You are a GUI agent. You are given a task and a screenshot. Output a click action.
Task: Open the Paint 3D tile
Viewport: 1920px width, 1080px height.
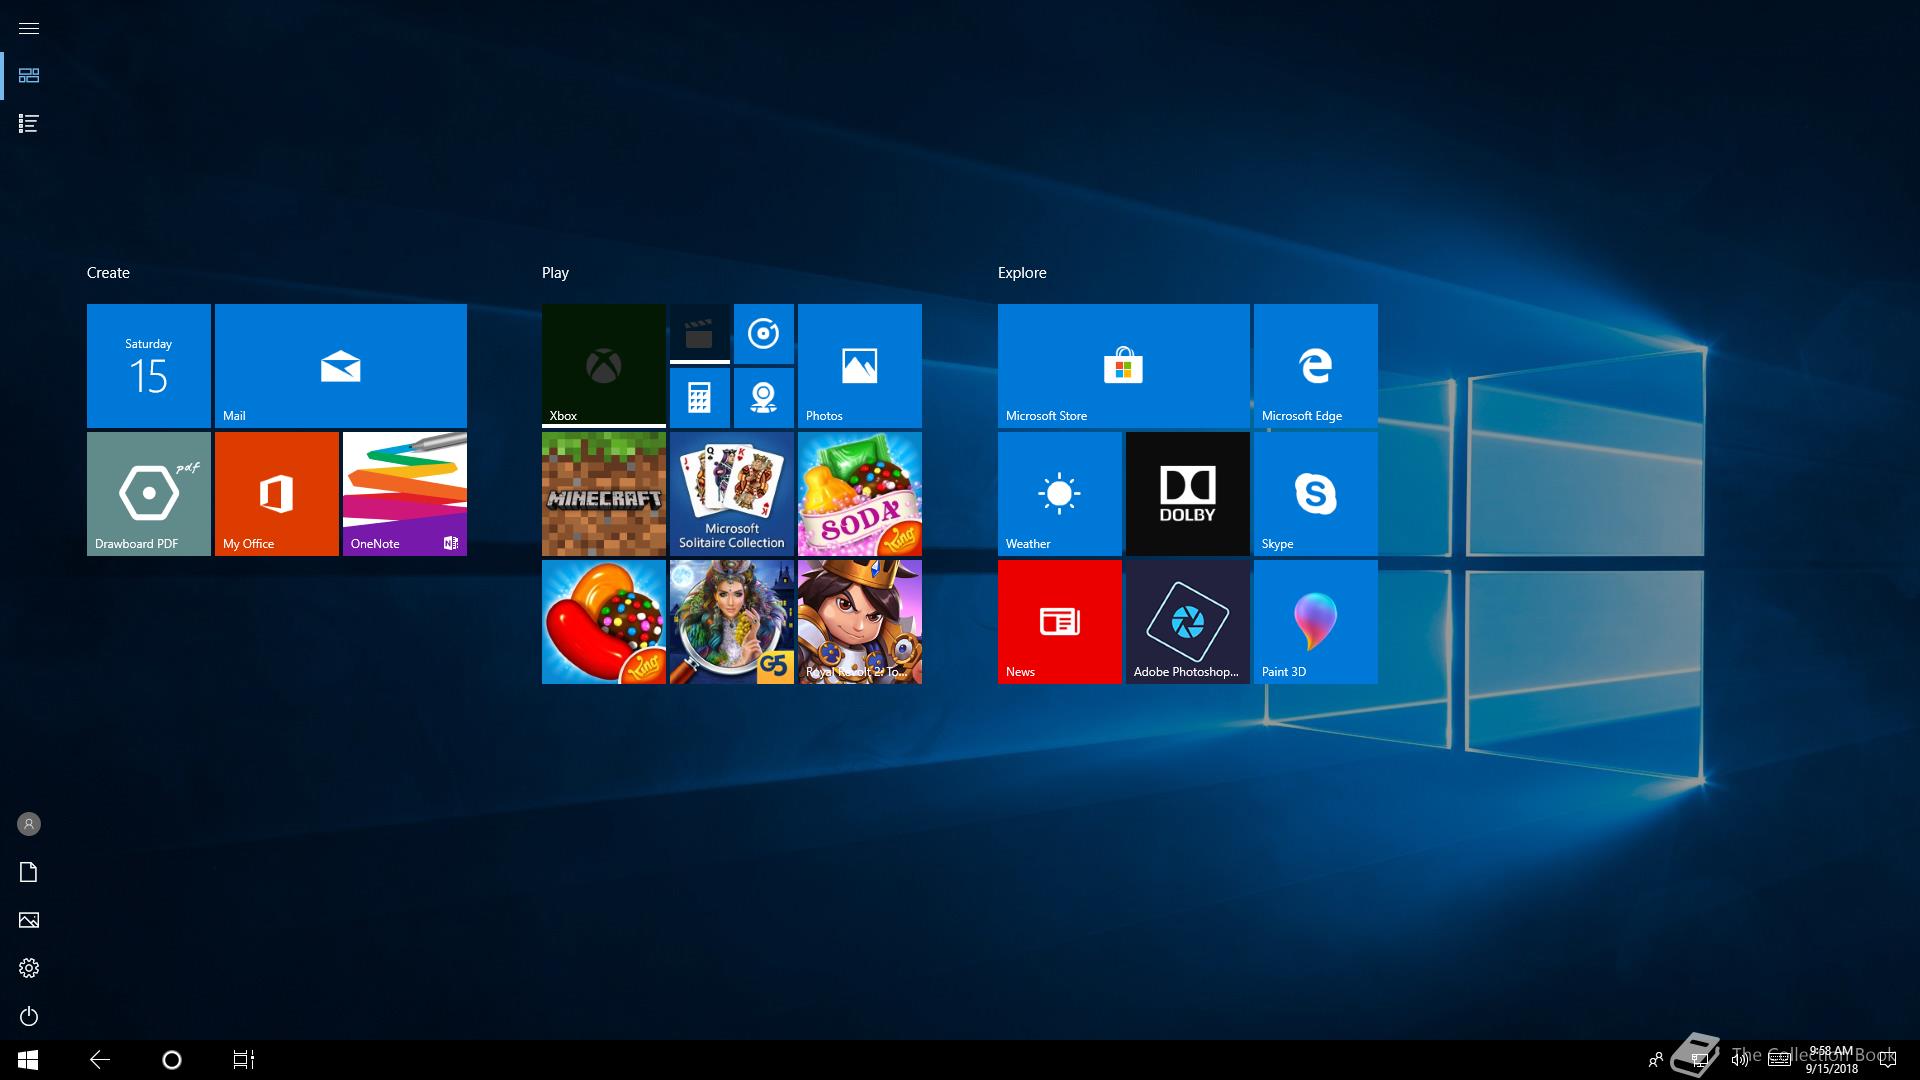click(x=1316, y=622)
